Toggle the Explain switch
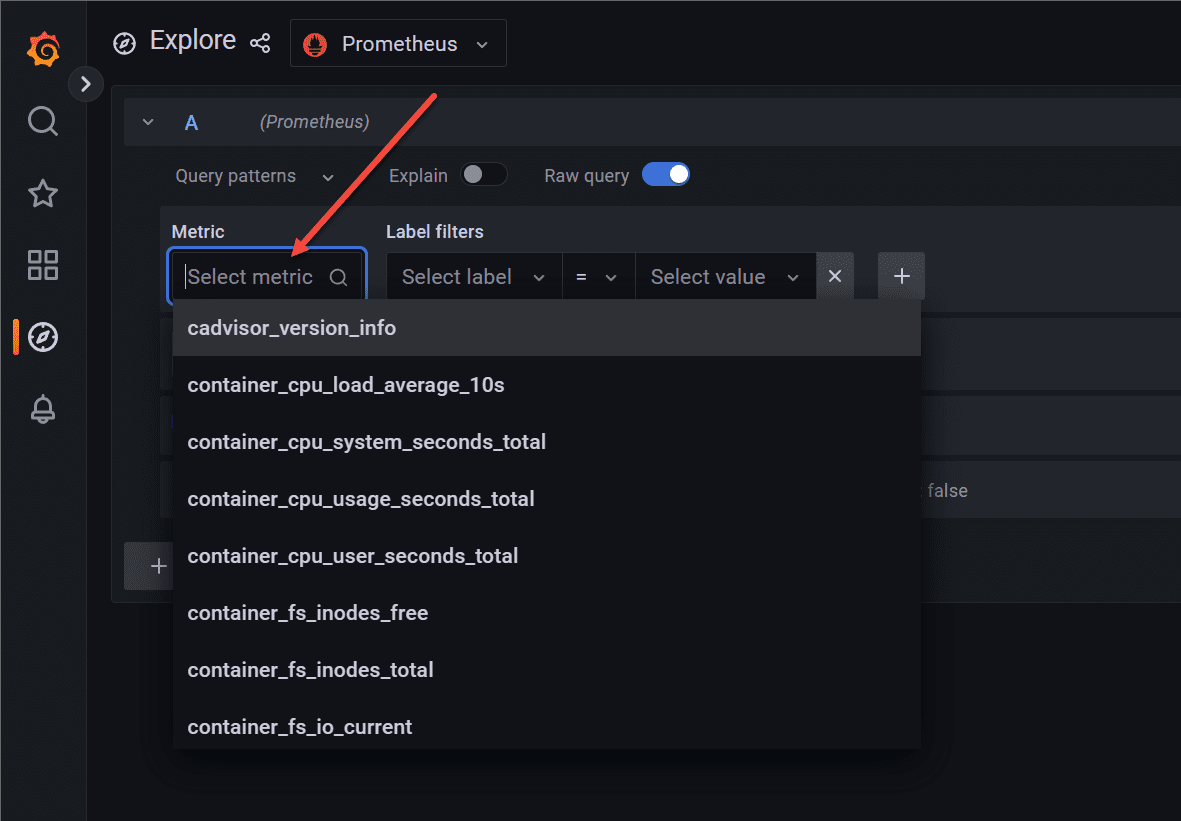 coord(484,175)
